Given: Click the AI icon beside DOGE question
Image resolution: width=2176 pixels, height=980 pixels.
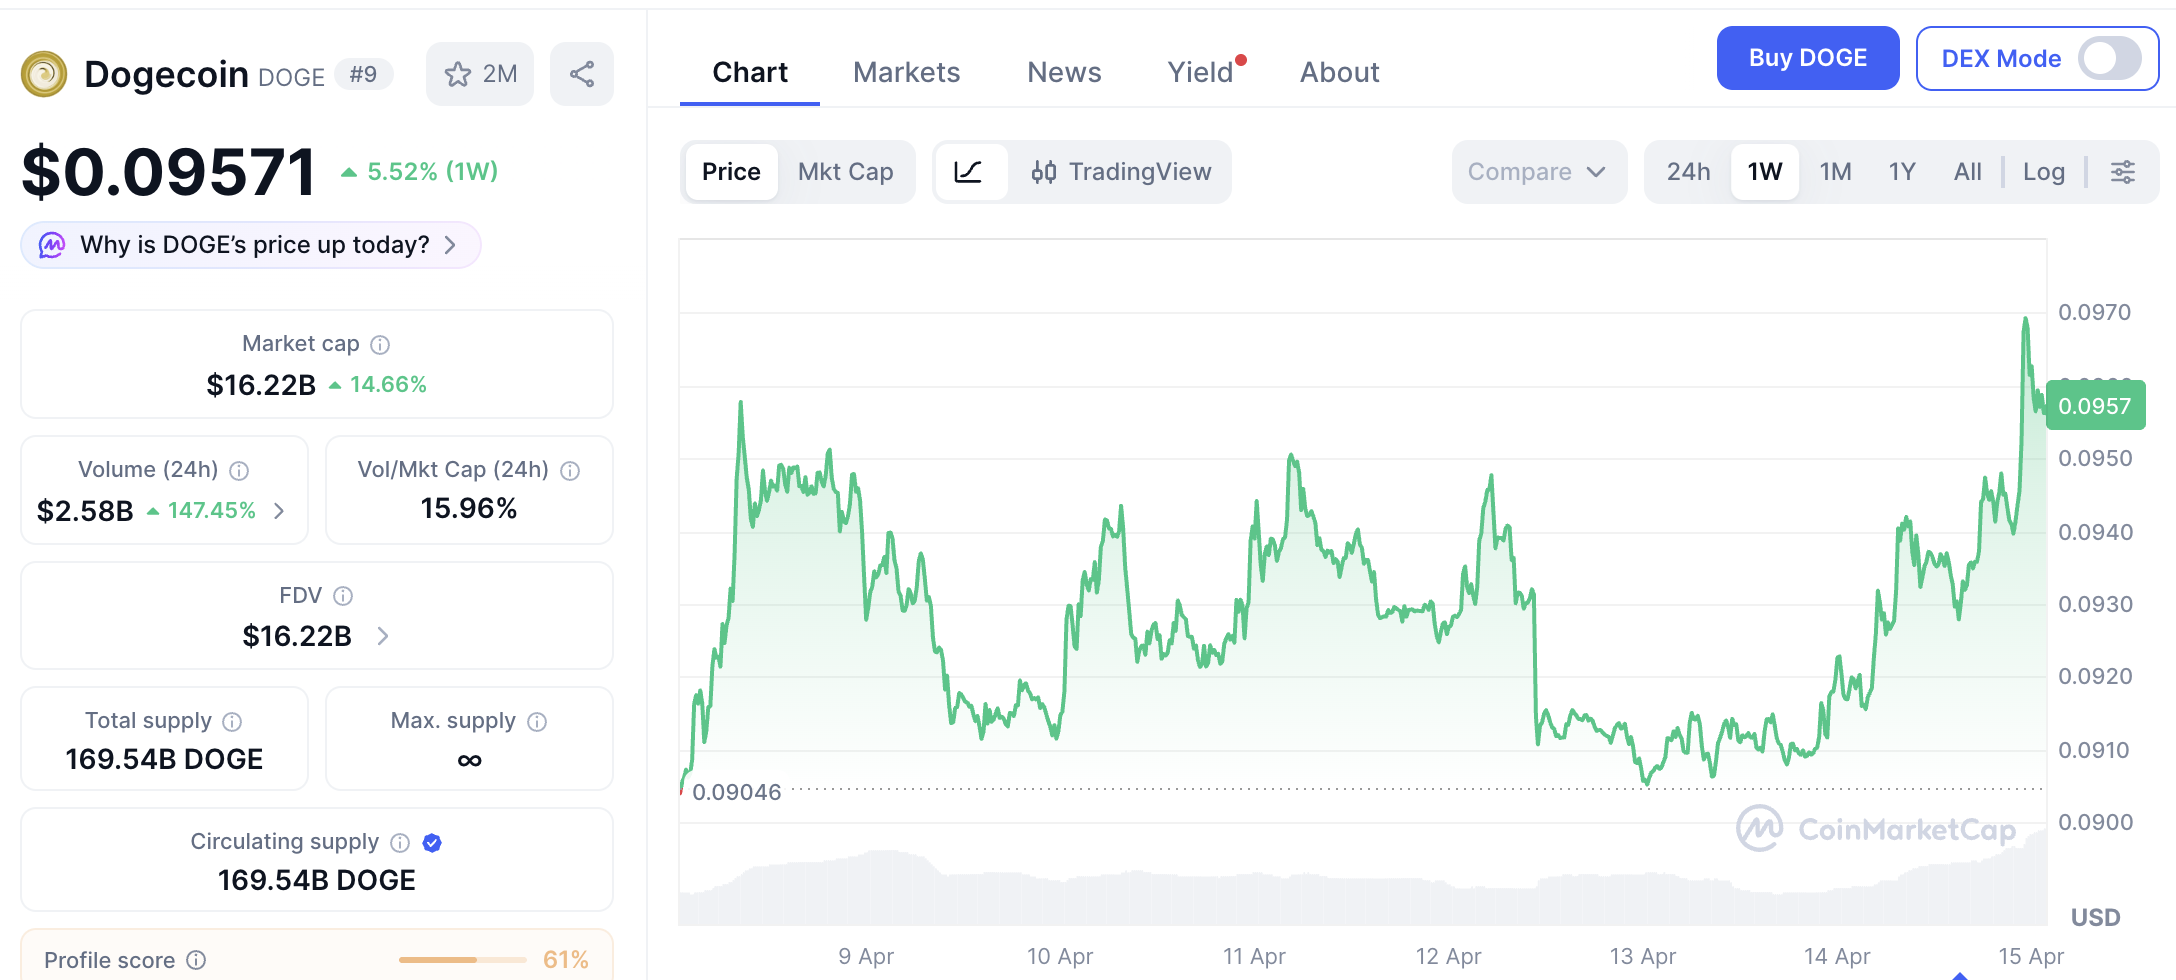Looking at the screenshot, I should [52, 245].
